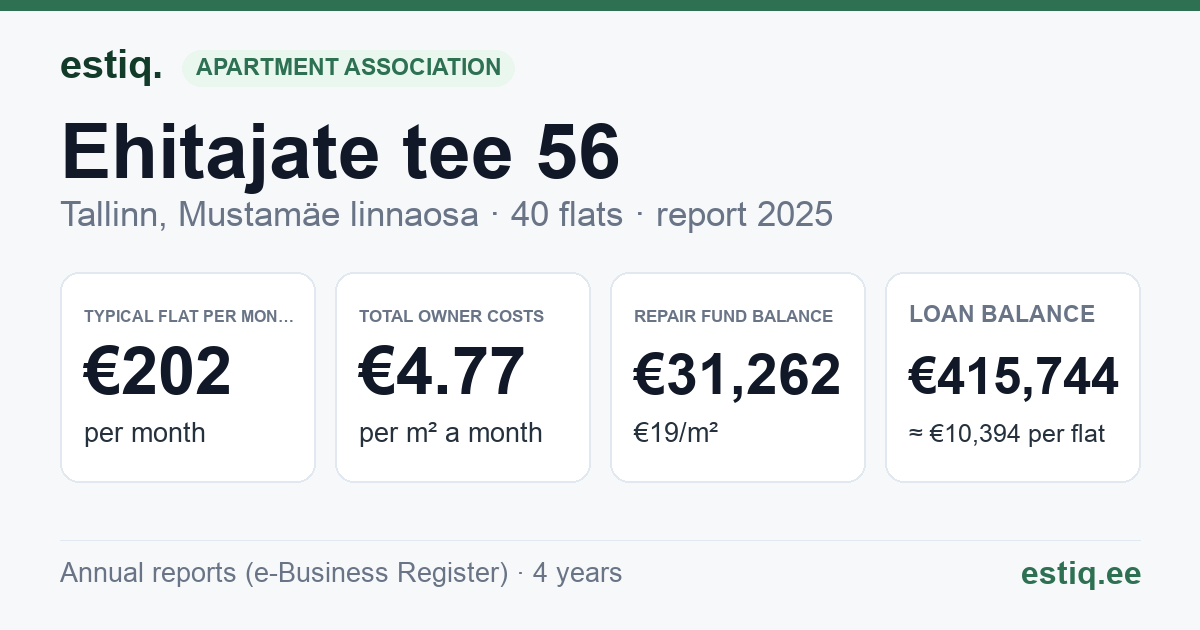Image resolution: width=1200 pixels, height=630 pixels.
Task: Click the ≈ €10,394 per flat text
Action: pos(1007,434)
